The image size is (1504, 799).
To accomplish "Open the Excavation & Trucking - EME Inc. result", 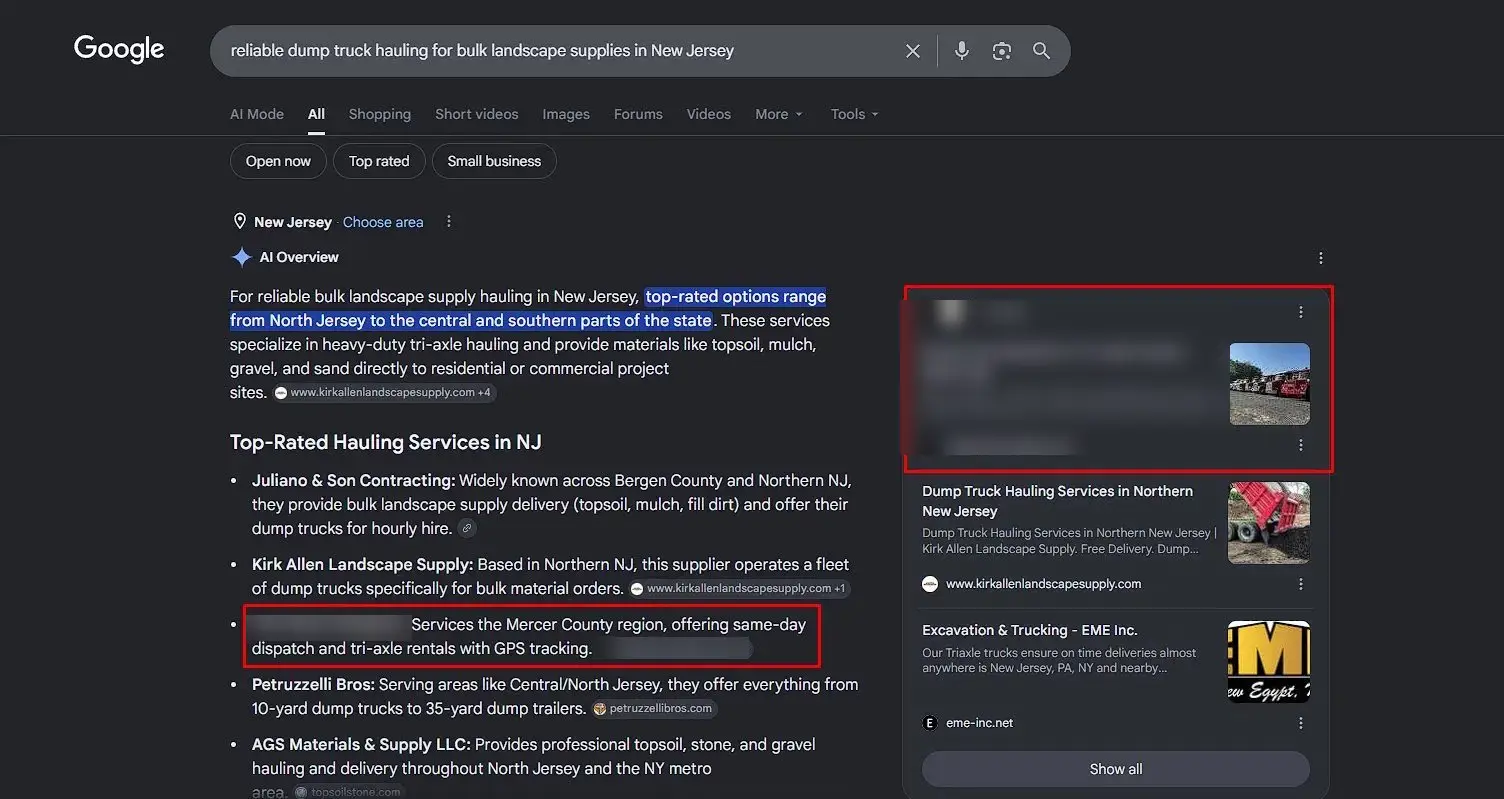I will click(x=1030, y=630).
